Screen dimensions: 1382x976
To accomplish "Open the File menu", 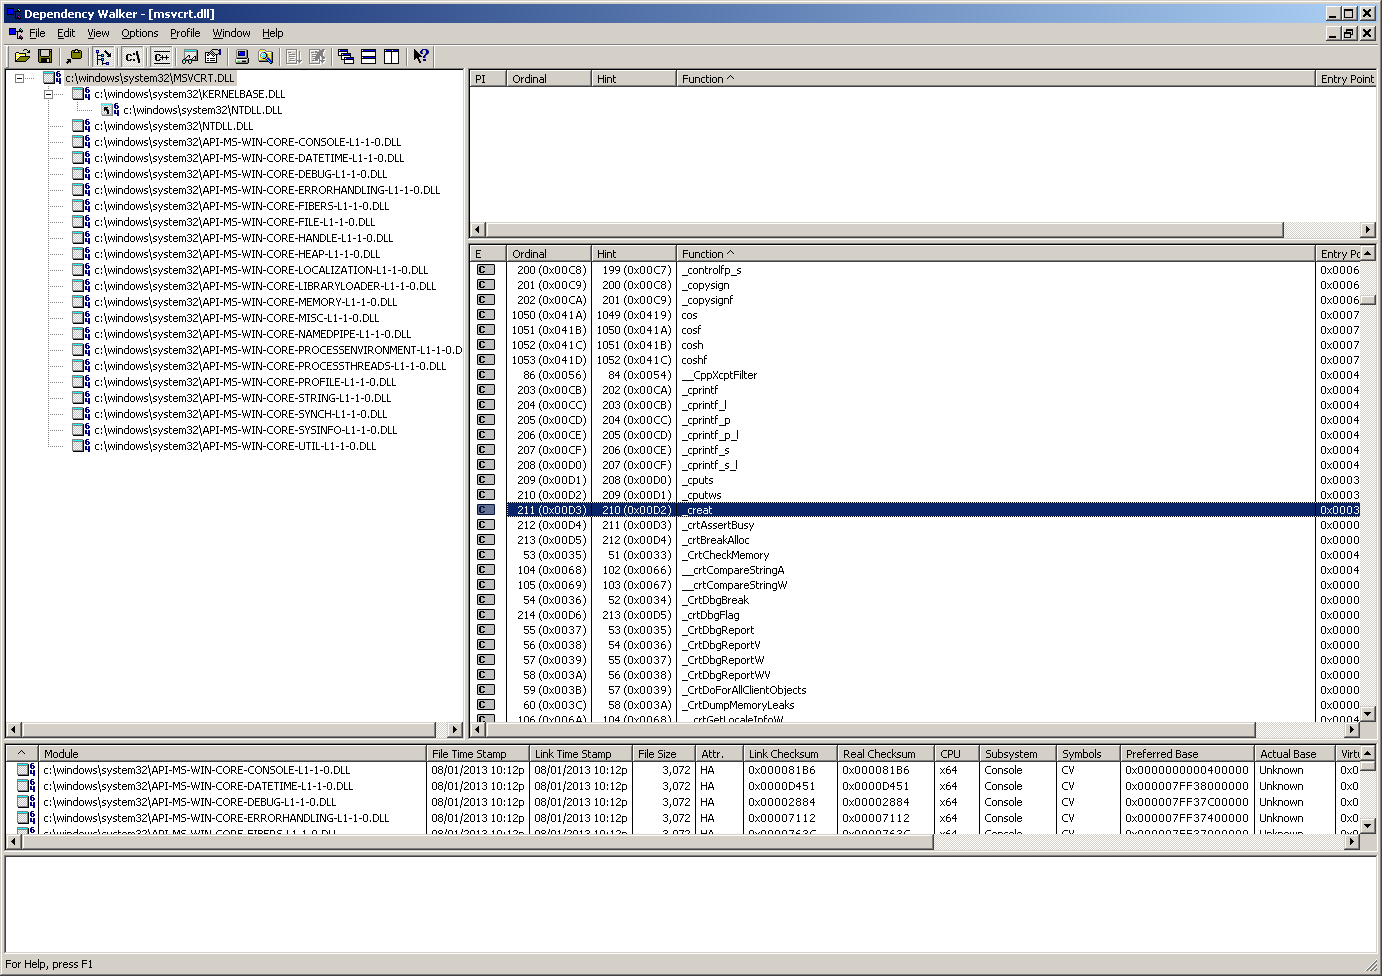I will (x=37, y=33).
